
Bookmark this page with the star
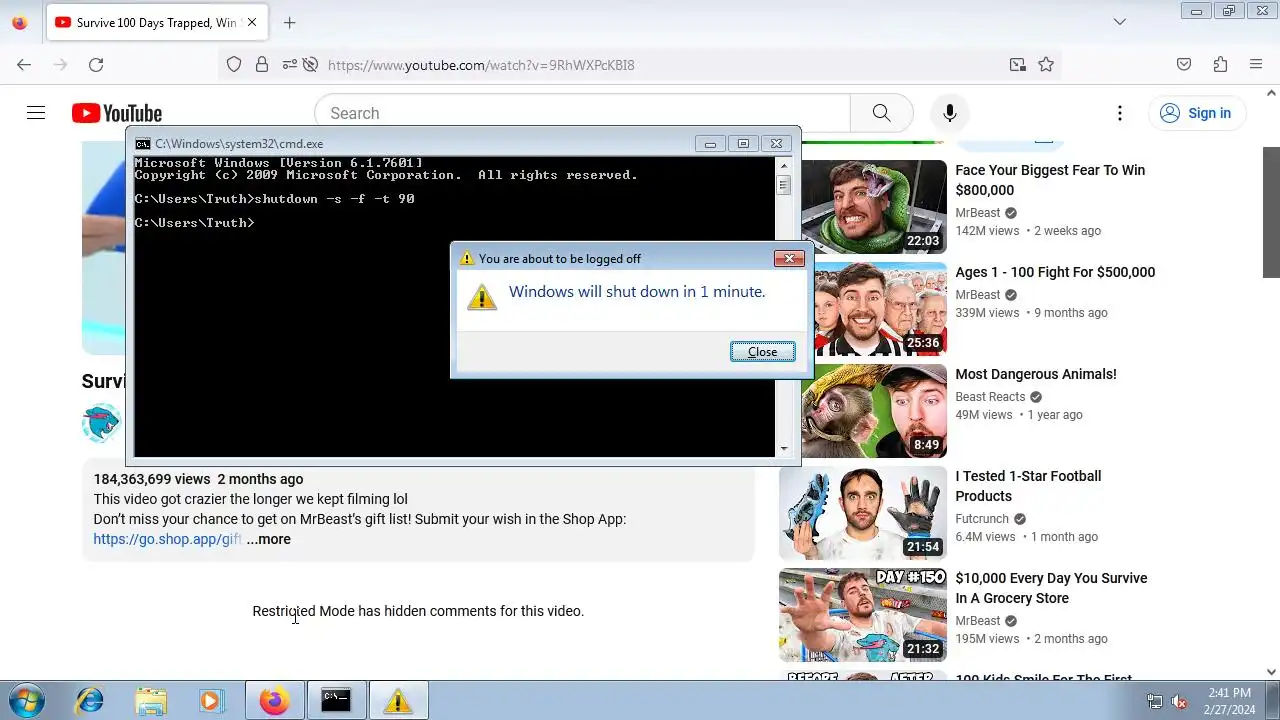coord(1046,65)
